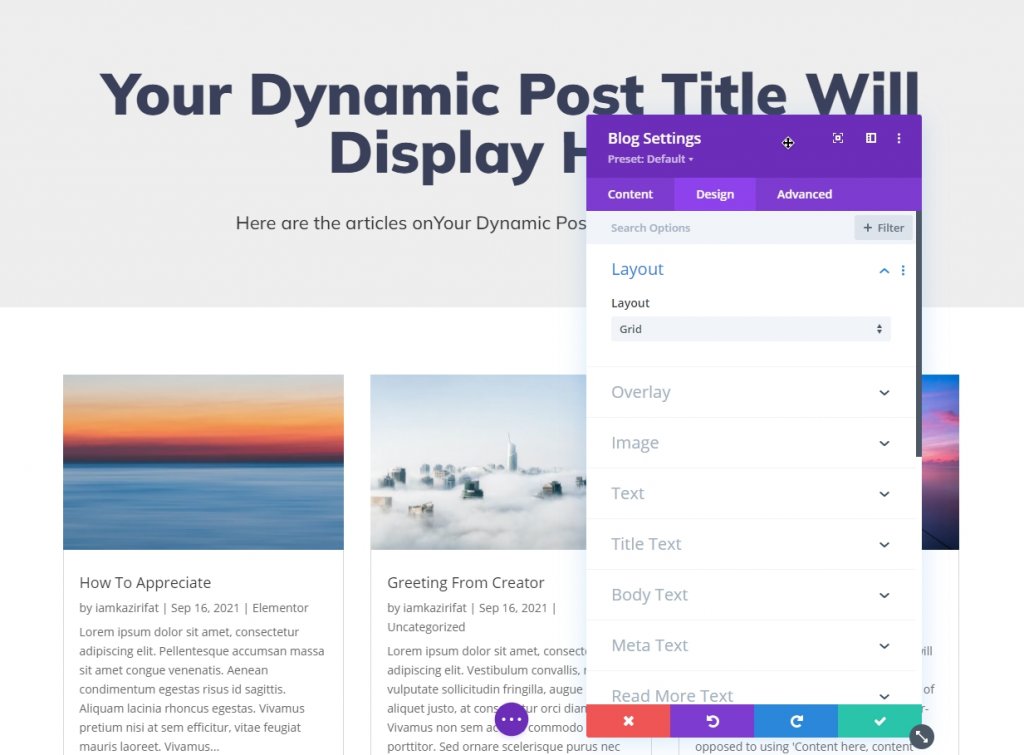Expand the Text section
This screenshot has width=1024, height=755.
coord(751,494)
